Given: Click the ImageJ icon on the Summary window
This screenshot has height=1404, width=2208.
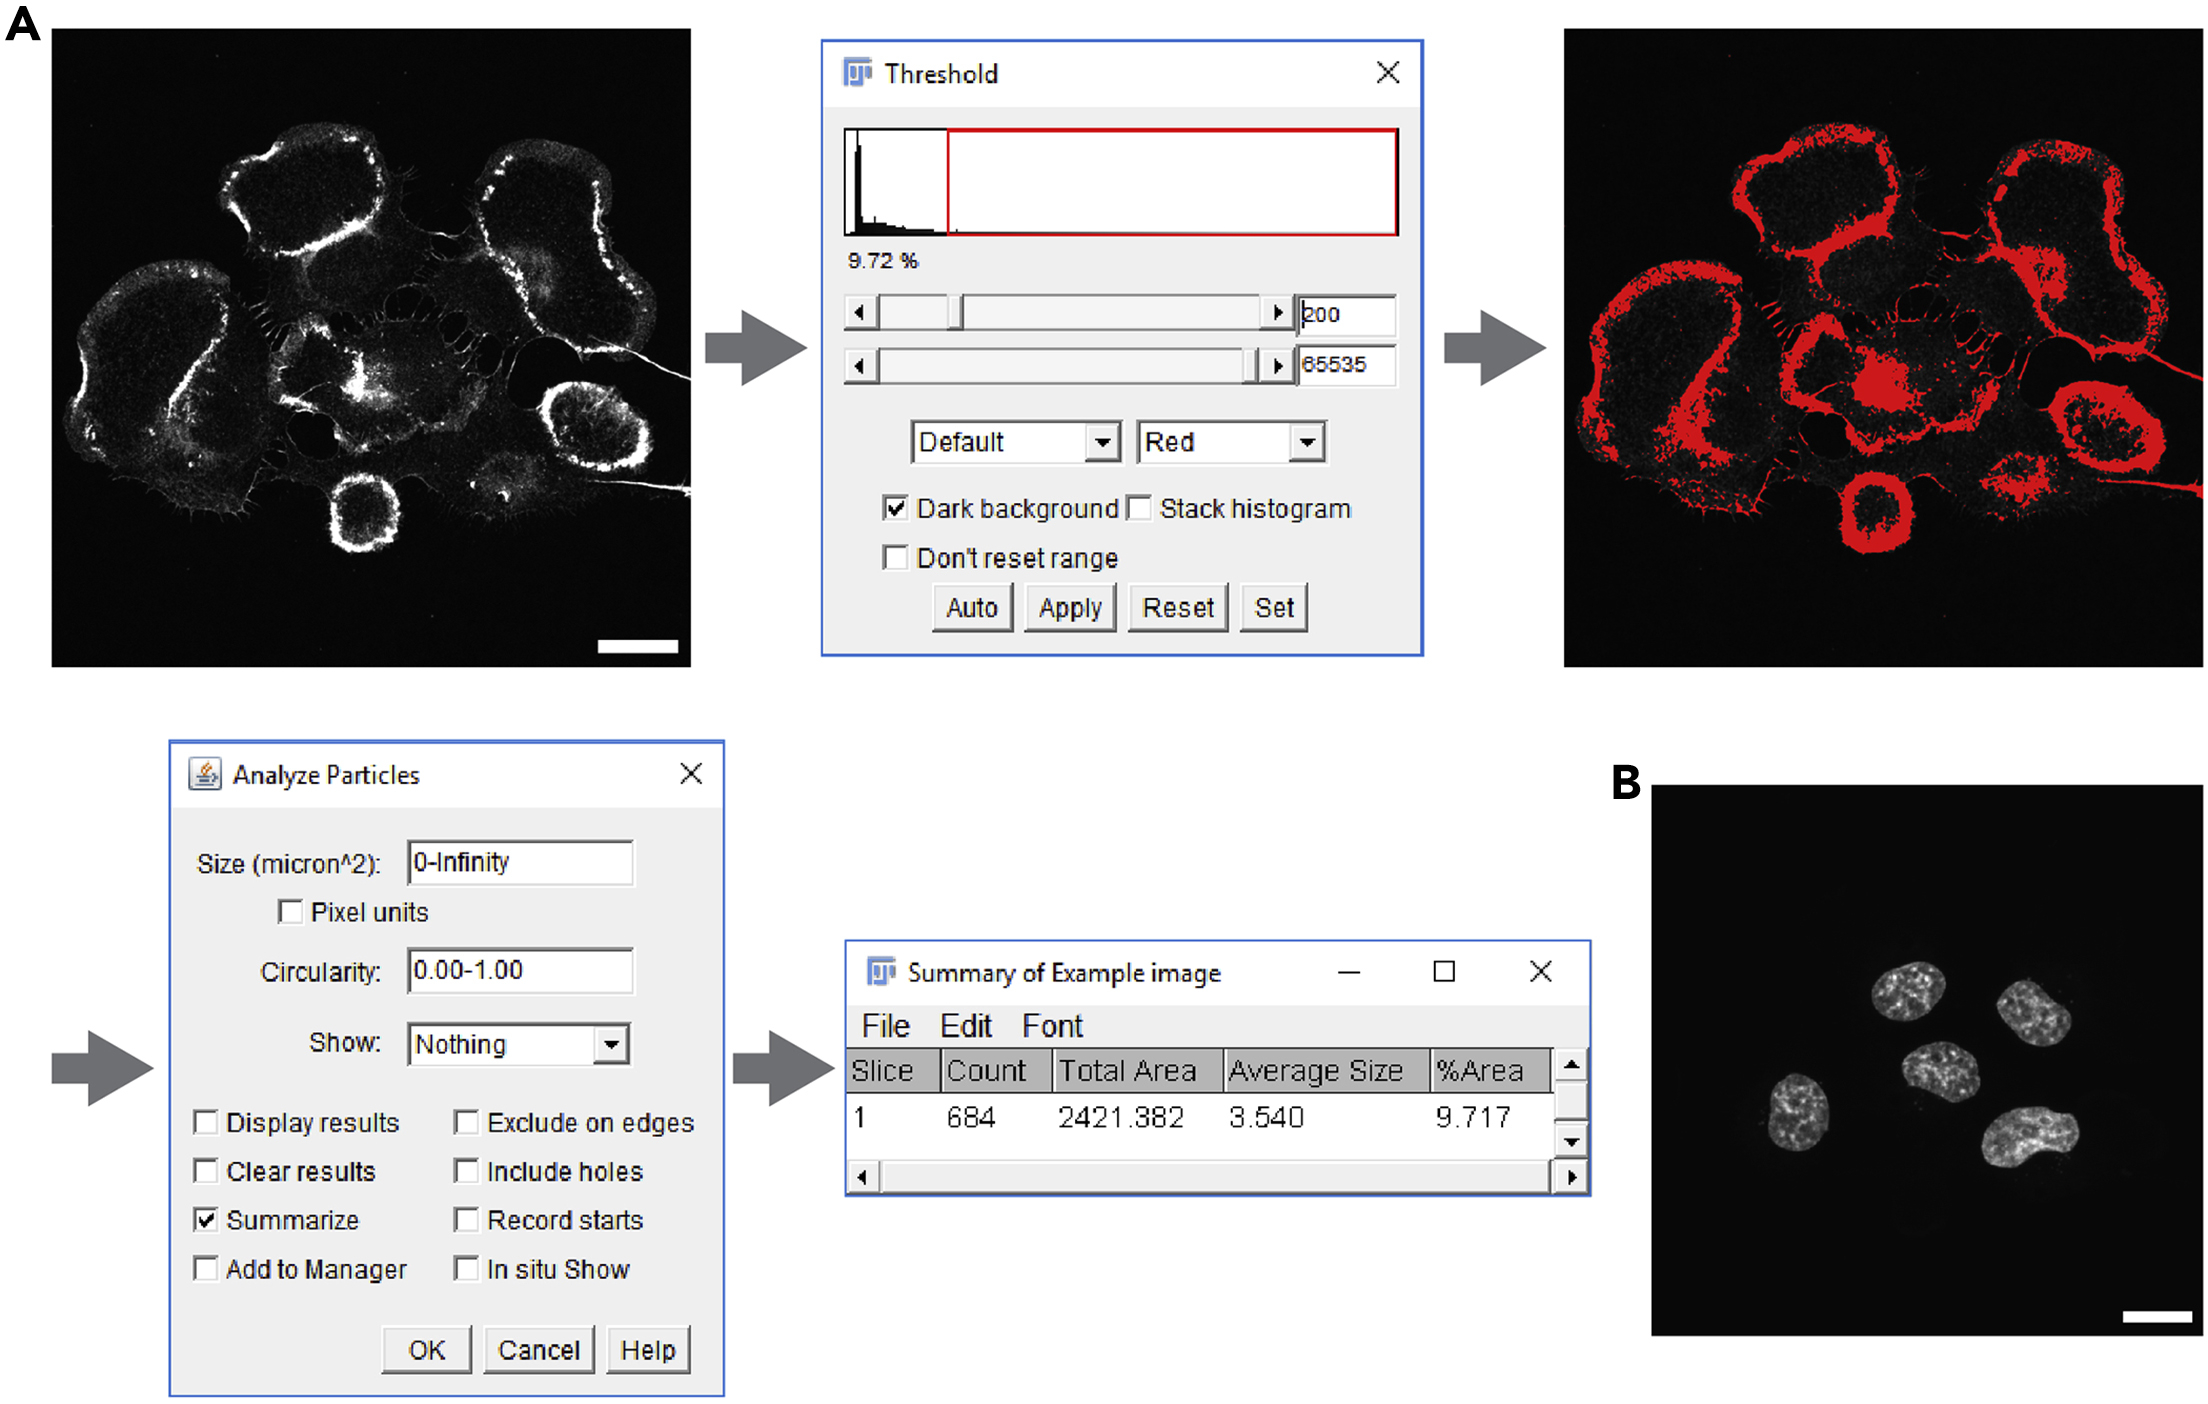Looking at the screenshot, I should point(880,971).
